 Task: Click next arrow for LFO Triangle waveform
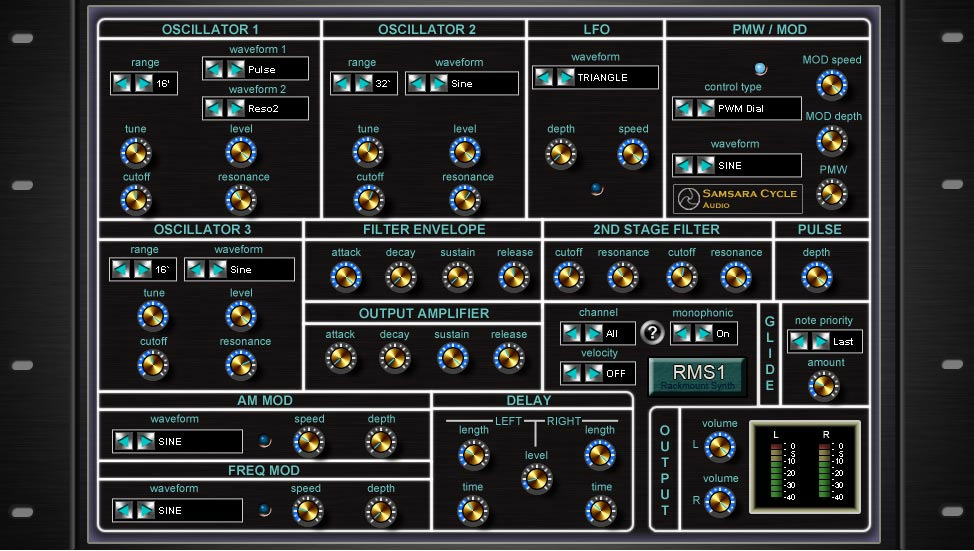pos(566,78)
